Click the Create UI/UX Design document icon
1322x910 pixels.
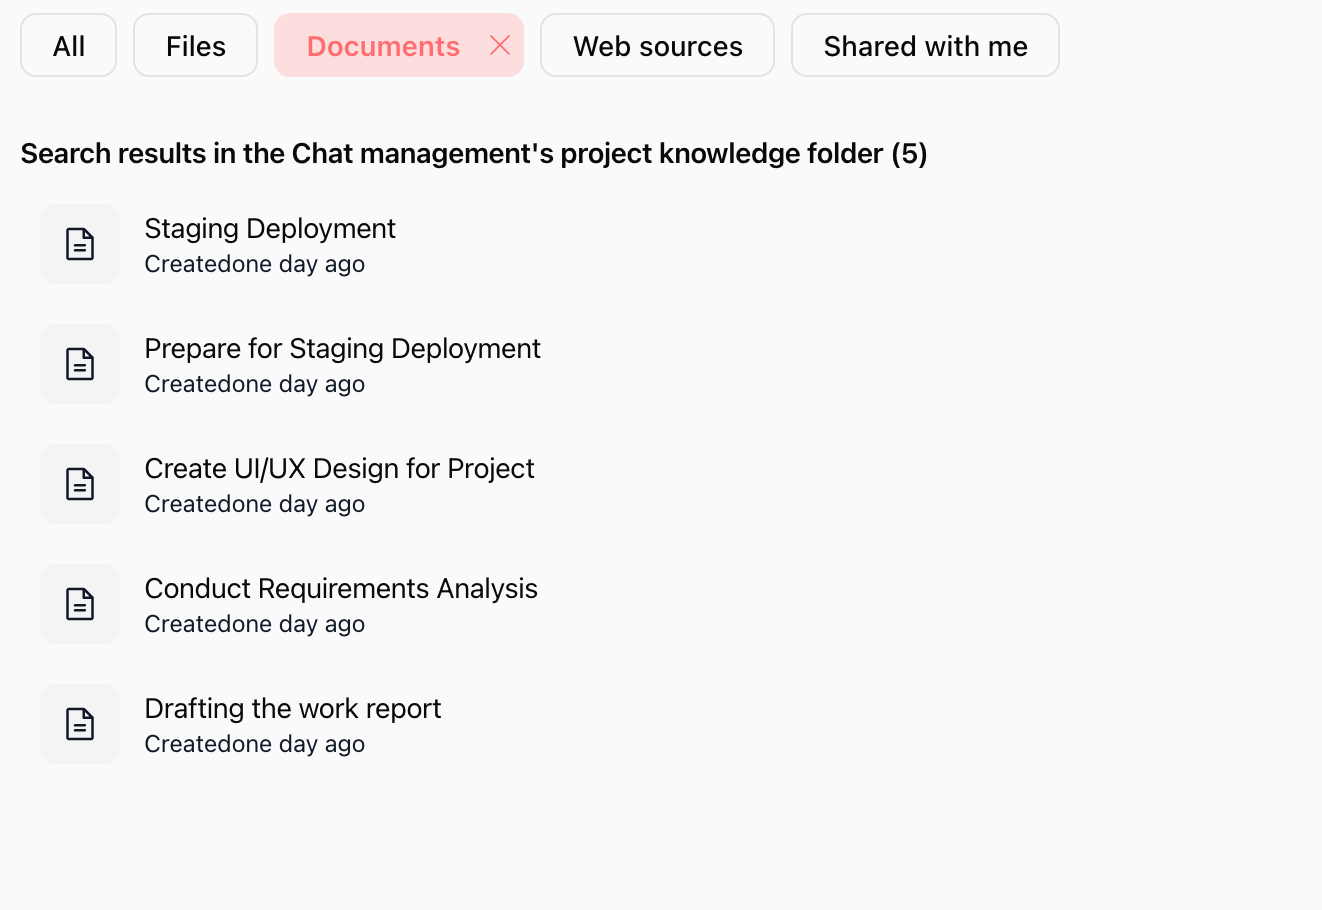tap(80, 484)
